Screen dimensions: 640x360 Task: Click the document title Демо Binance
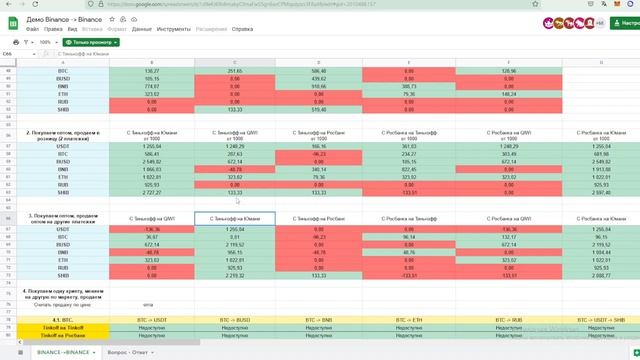tap(64, 20)
